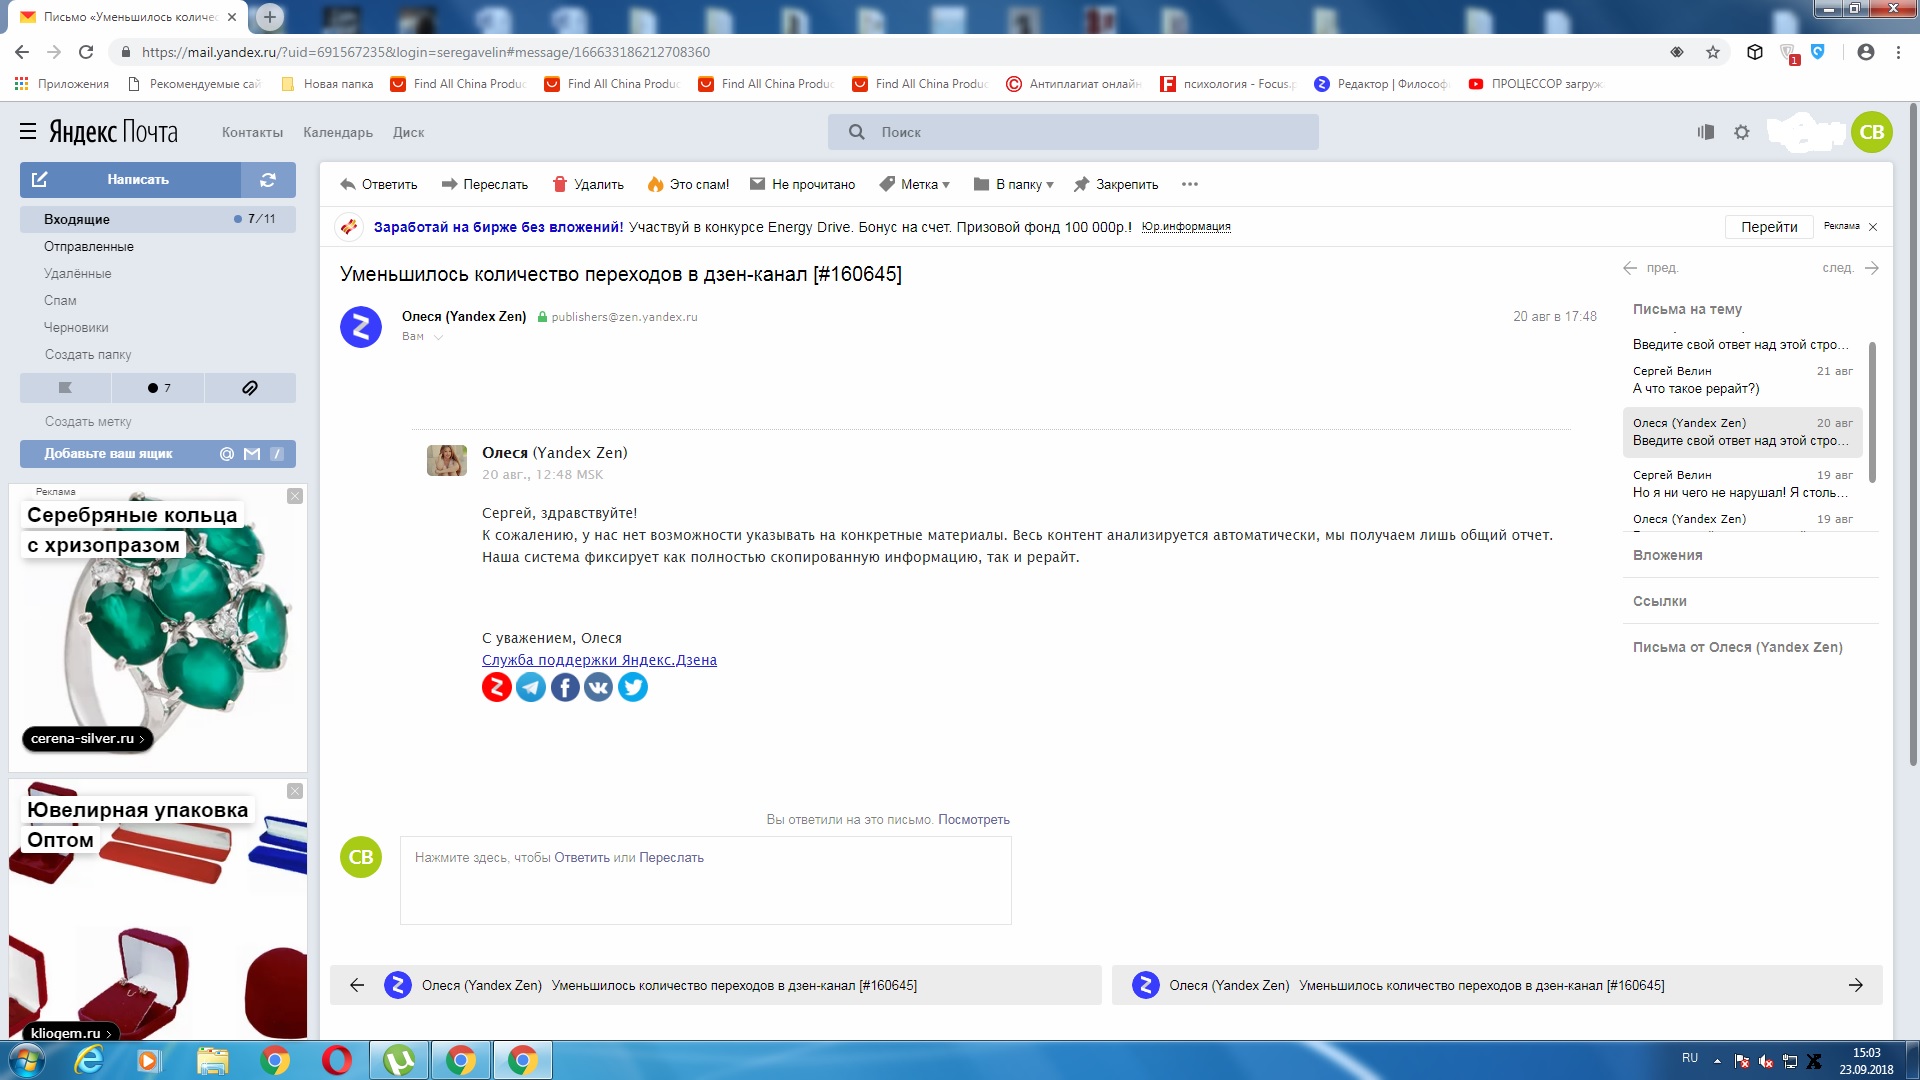Pin the message with Закрепить
1920x1080 pixels.
point(1116,184)
